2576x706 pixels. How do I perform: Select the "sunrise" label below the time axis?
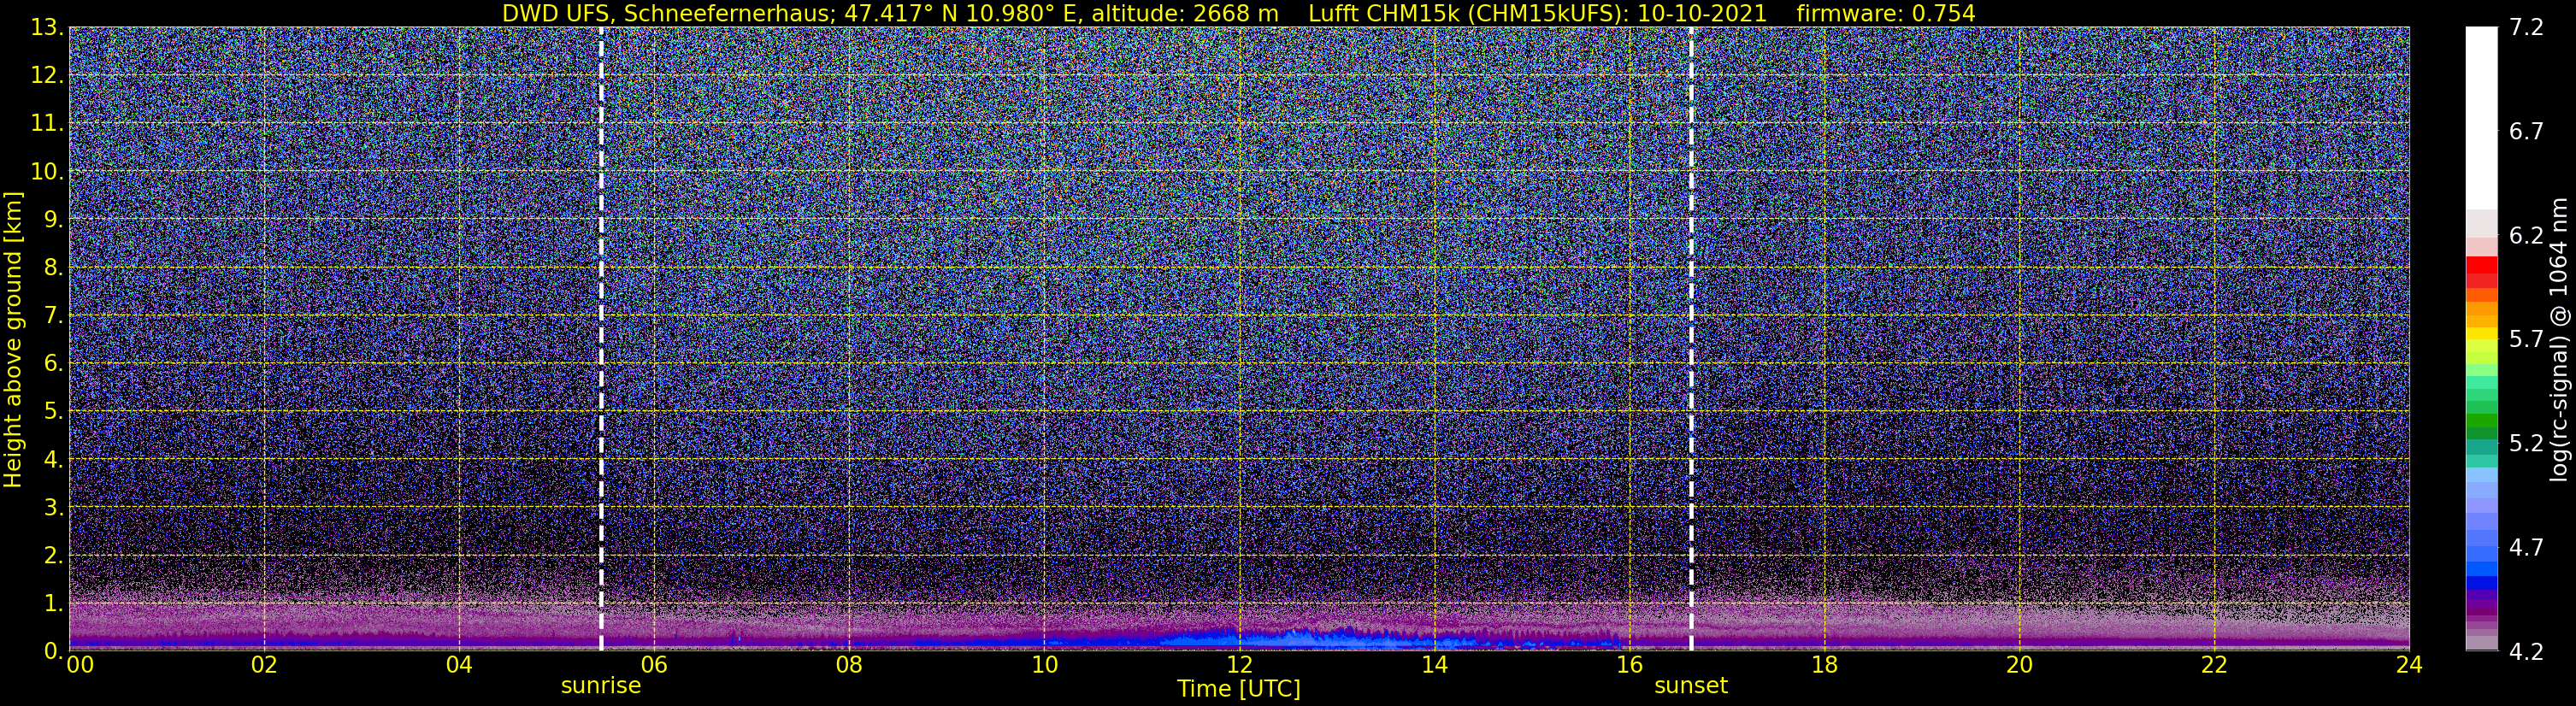click(601, 686)
